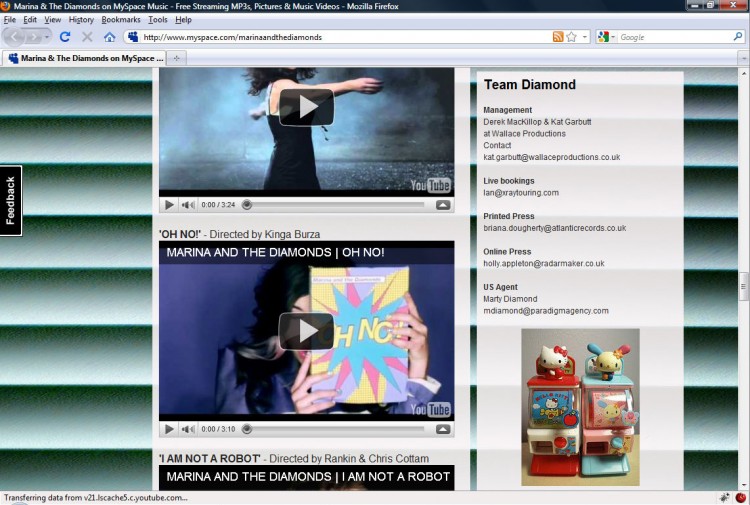Image resolution: width=750 pixels, height=505 pixels.
Task: Subscribe via the RSS feed icon
Action: tap(558, 37)
